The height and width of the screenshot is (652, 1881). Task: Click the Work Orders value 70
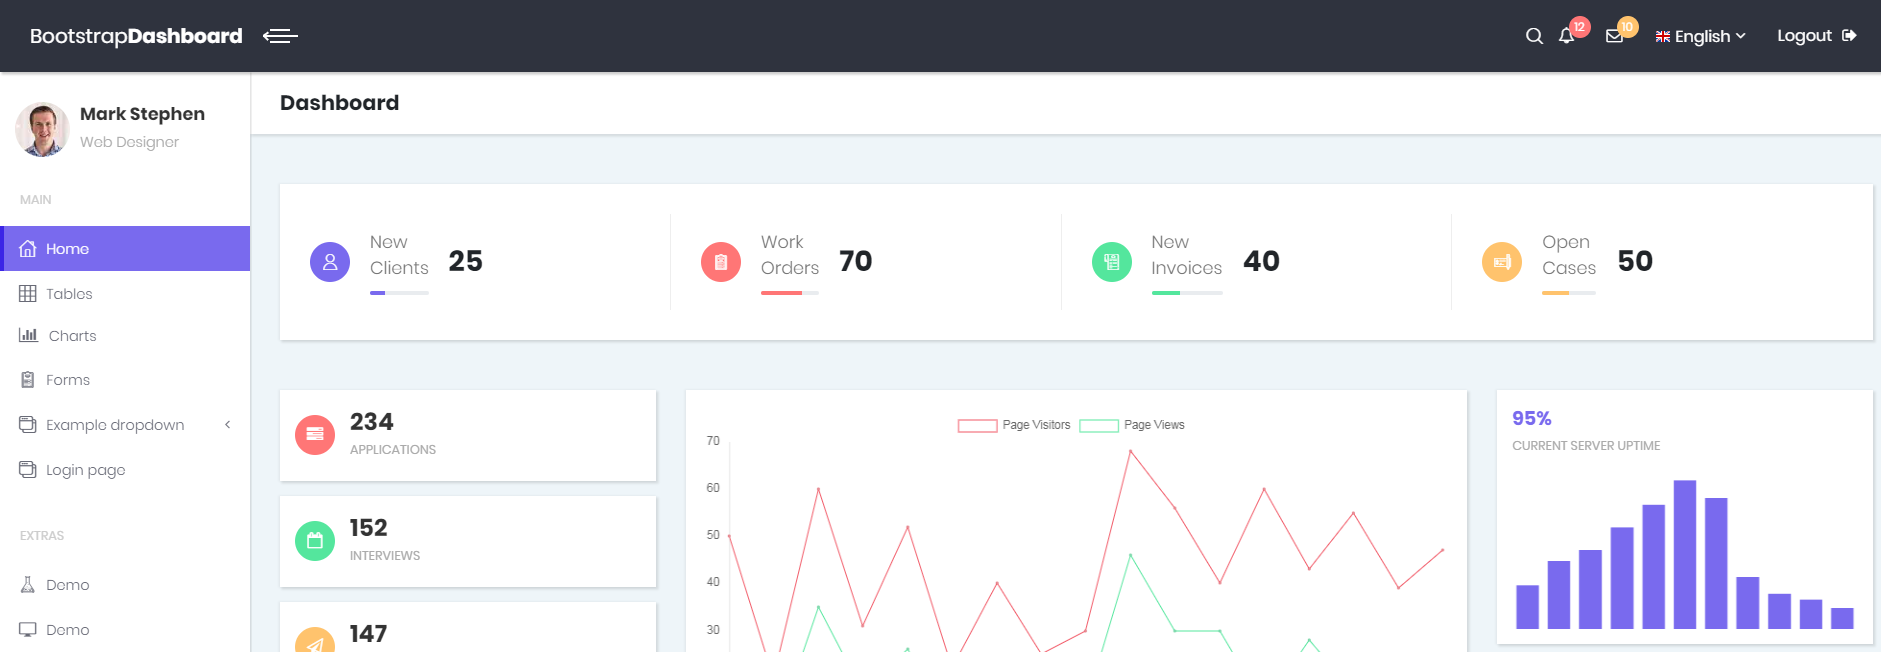coord(856,261)
